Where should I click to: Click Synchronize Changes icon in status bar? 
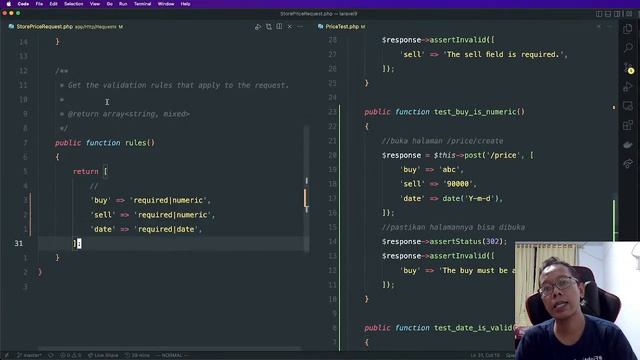(x=51, y=356)
